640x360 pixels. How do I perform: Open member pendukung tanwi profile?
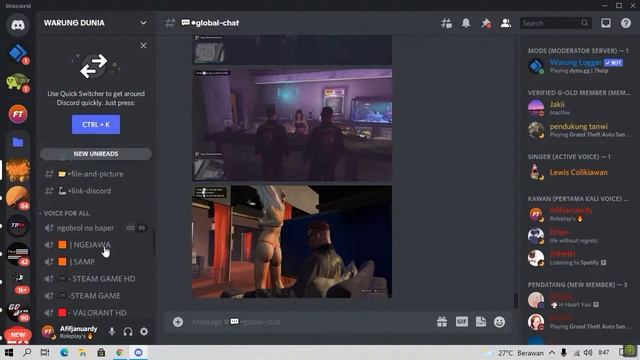pyautogui.click(x=580, y=130)
